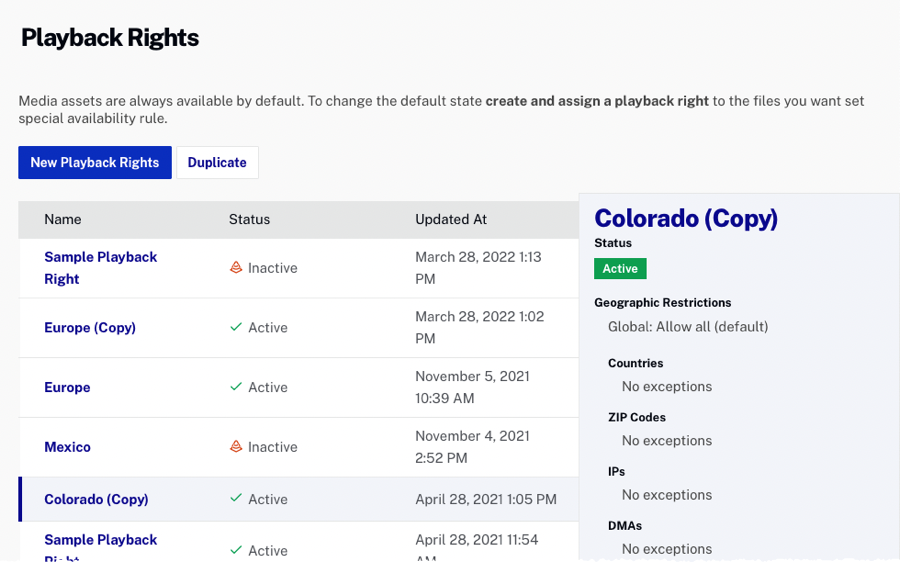The width and height of the screenshot is (900, 562).
Task: Click the Inactive warning icon for Sample Playback Right
Action: [x=236, y=268]
